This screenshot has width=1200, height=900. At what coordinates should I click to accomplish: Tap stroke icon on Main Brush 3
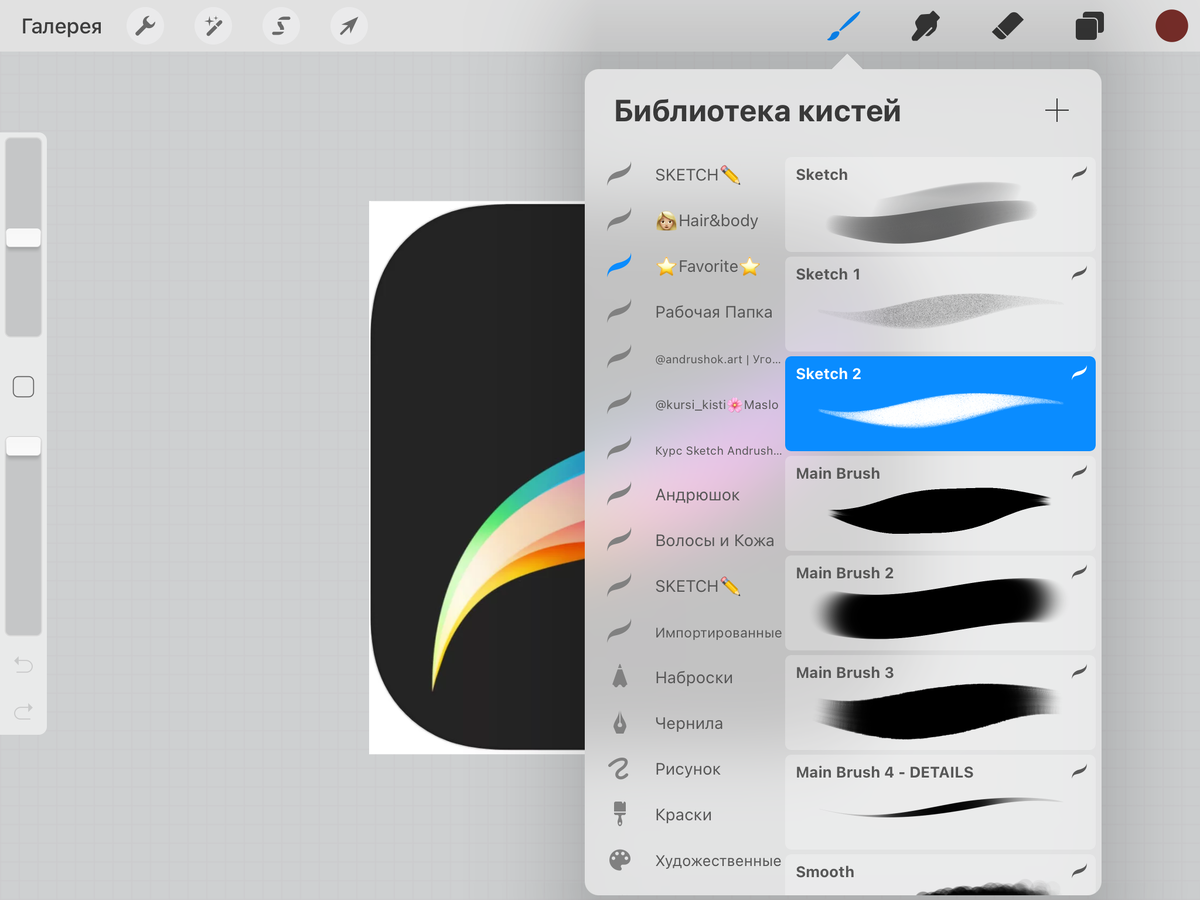coord(1079,672)
